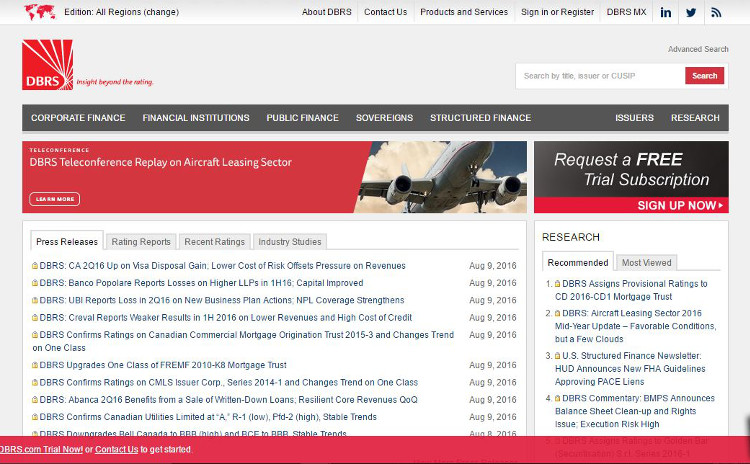Click lock icon beside Banco Popolare release
The width and height of the screenshot is (750, 464).
coord(35,283)
